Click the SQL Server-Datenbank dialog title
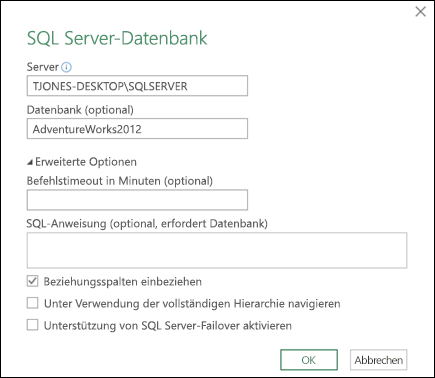This screenshot has width=435, height=378. 117,38
